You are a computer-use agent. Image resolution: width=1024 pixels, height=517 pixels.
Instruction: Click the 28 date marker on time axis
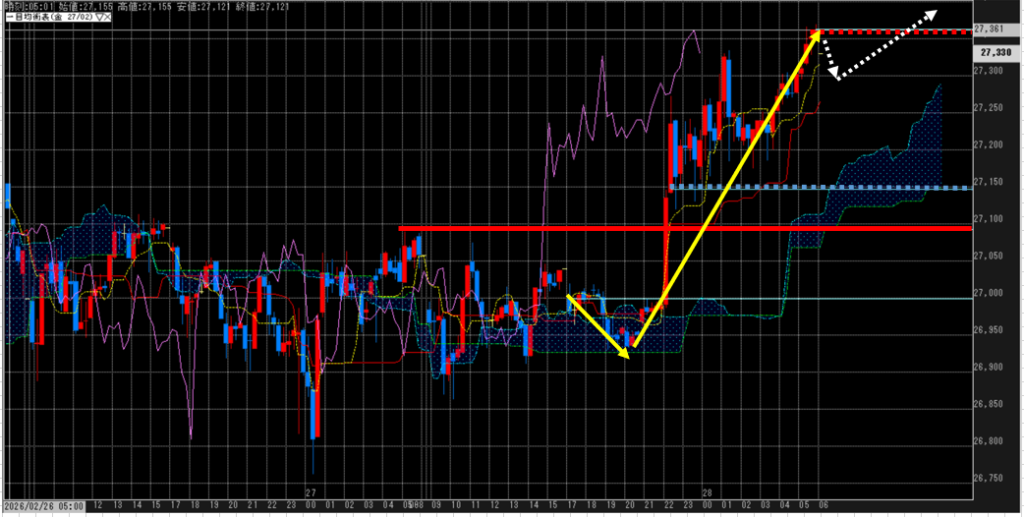[705, 493]
